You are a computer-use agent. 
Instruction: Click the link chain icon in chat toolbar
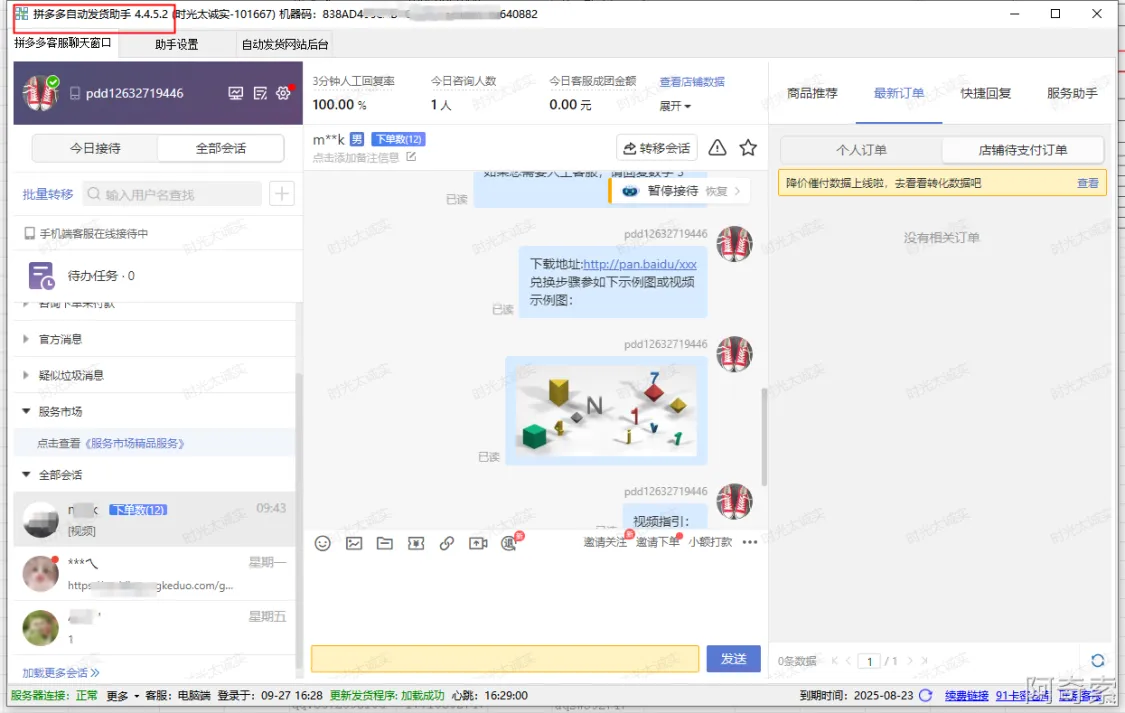(447, 543)
